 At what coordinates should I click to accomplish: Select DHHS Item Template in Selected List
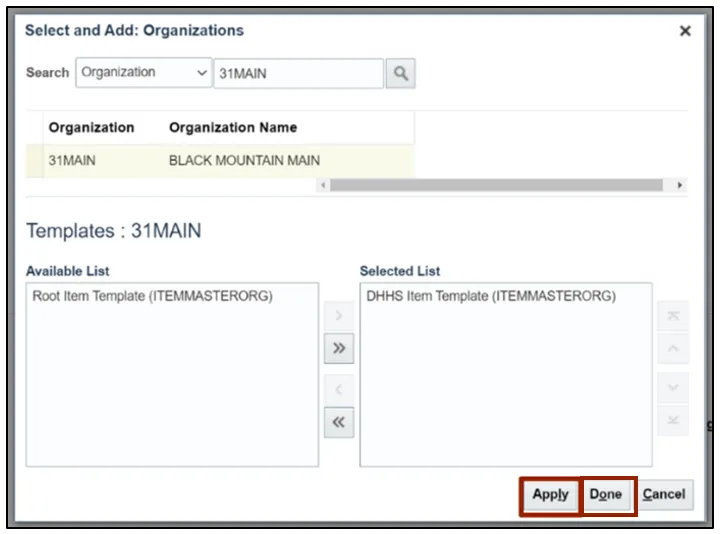click(490, 296)
